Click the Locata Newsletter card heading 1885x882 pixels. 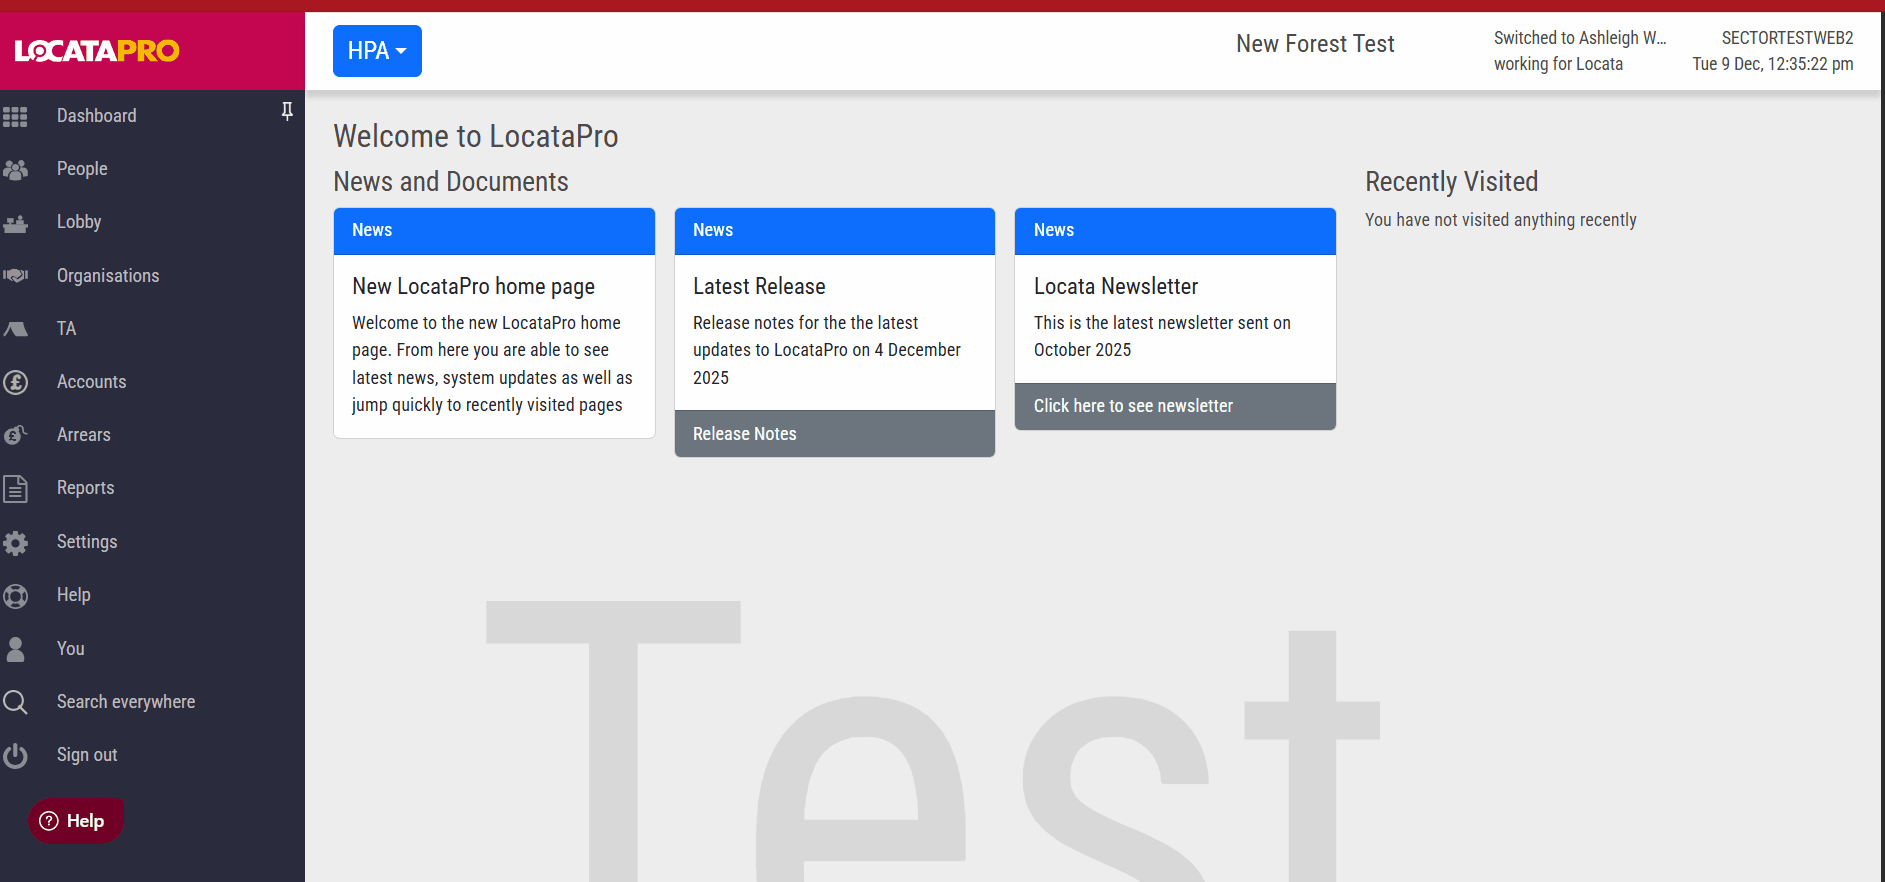1115,287
